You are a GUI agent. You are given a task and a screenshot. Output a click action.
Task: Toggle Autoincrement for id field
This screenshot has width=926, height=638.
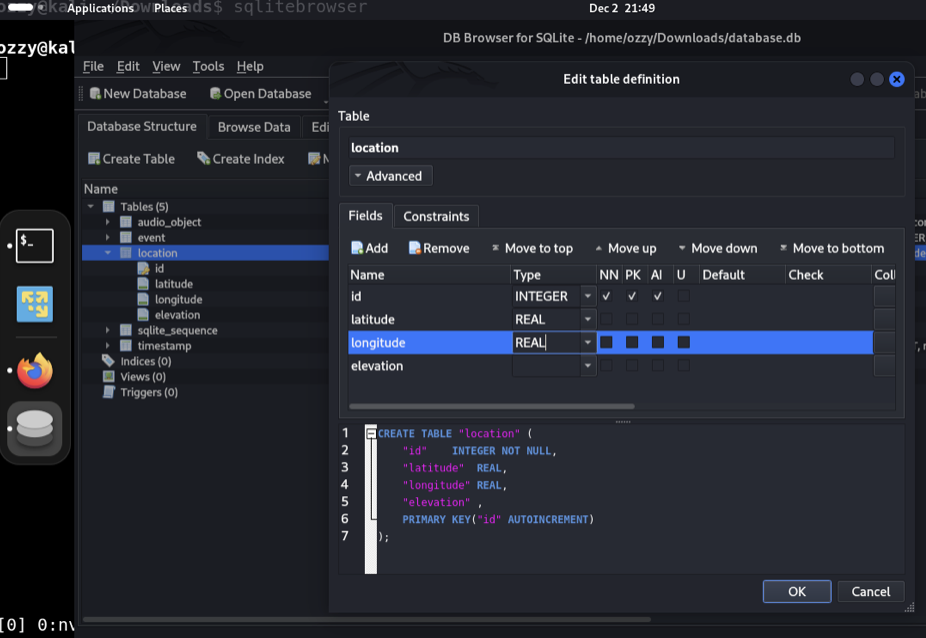[x=658, y=296]
